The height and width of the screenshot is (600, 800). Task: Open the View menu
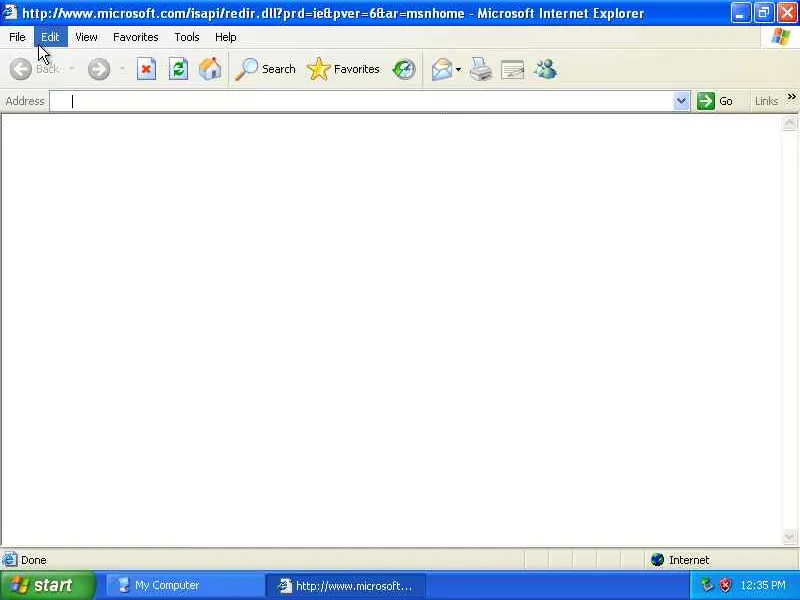coord(86,37)
